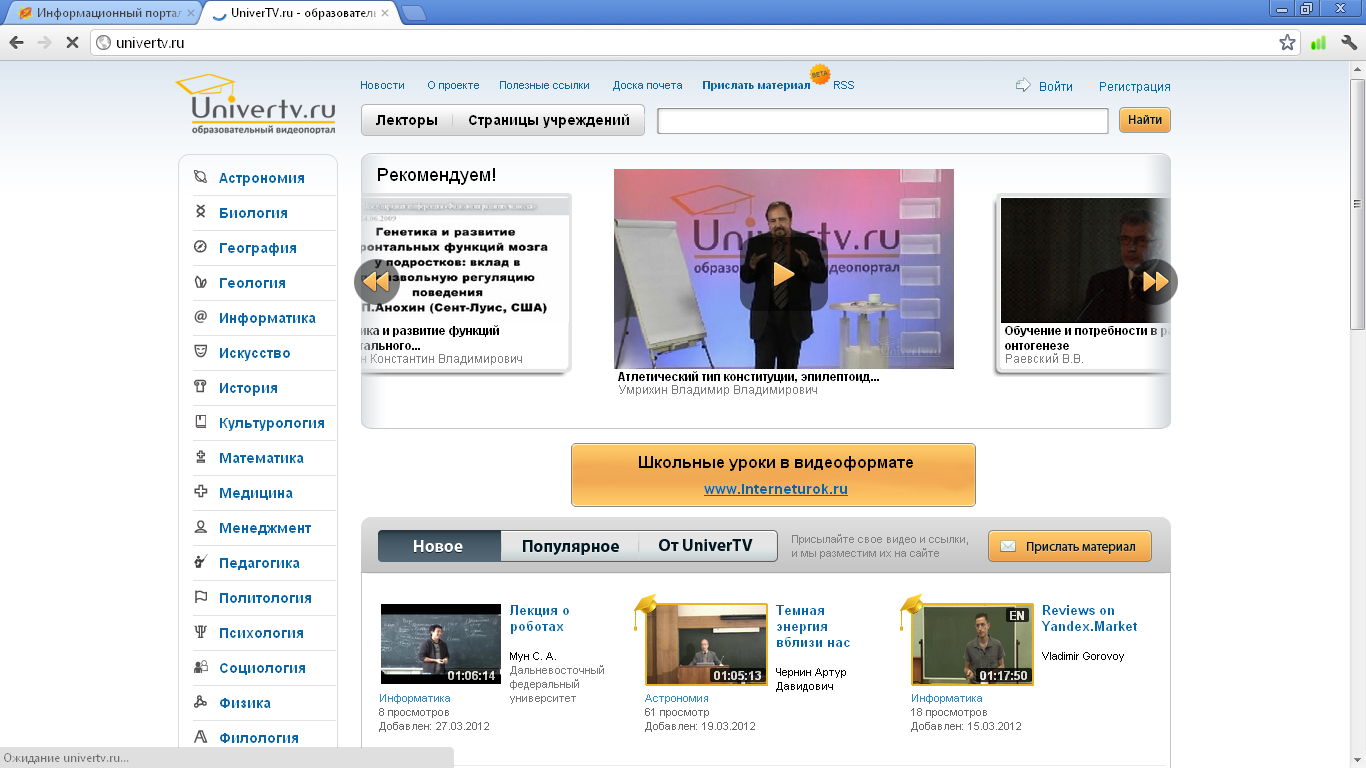Screen dimensions: 1366x768
Task: Click the Педагогика category icon
Action: point(200,563)
